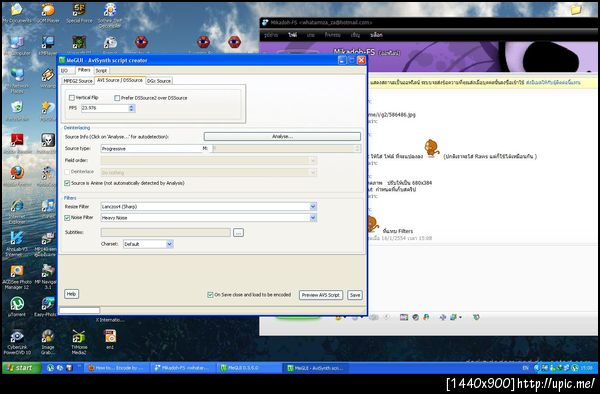Expand the Resize Filter dropdown

[x=313, y=207]
